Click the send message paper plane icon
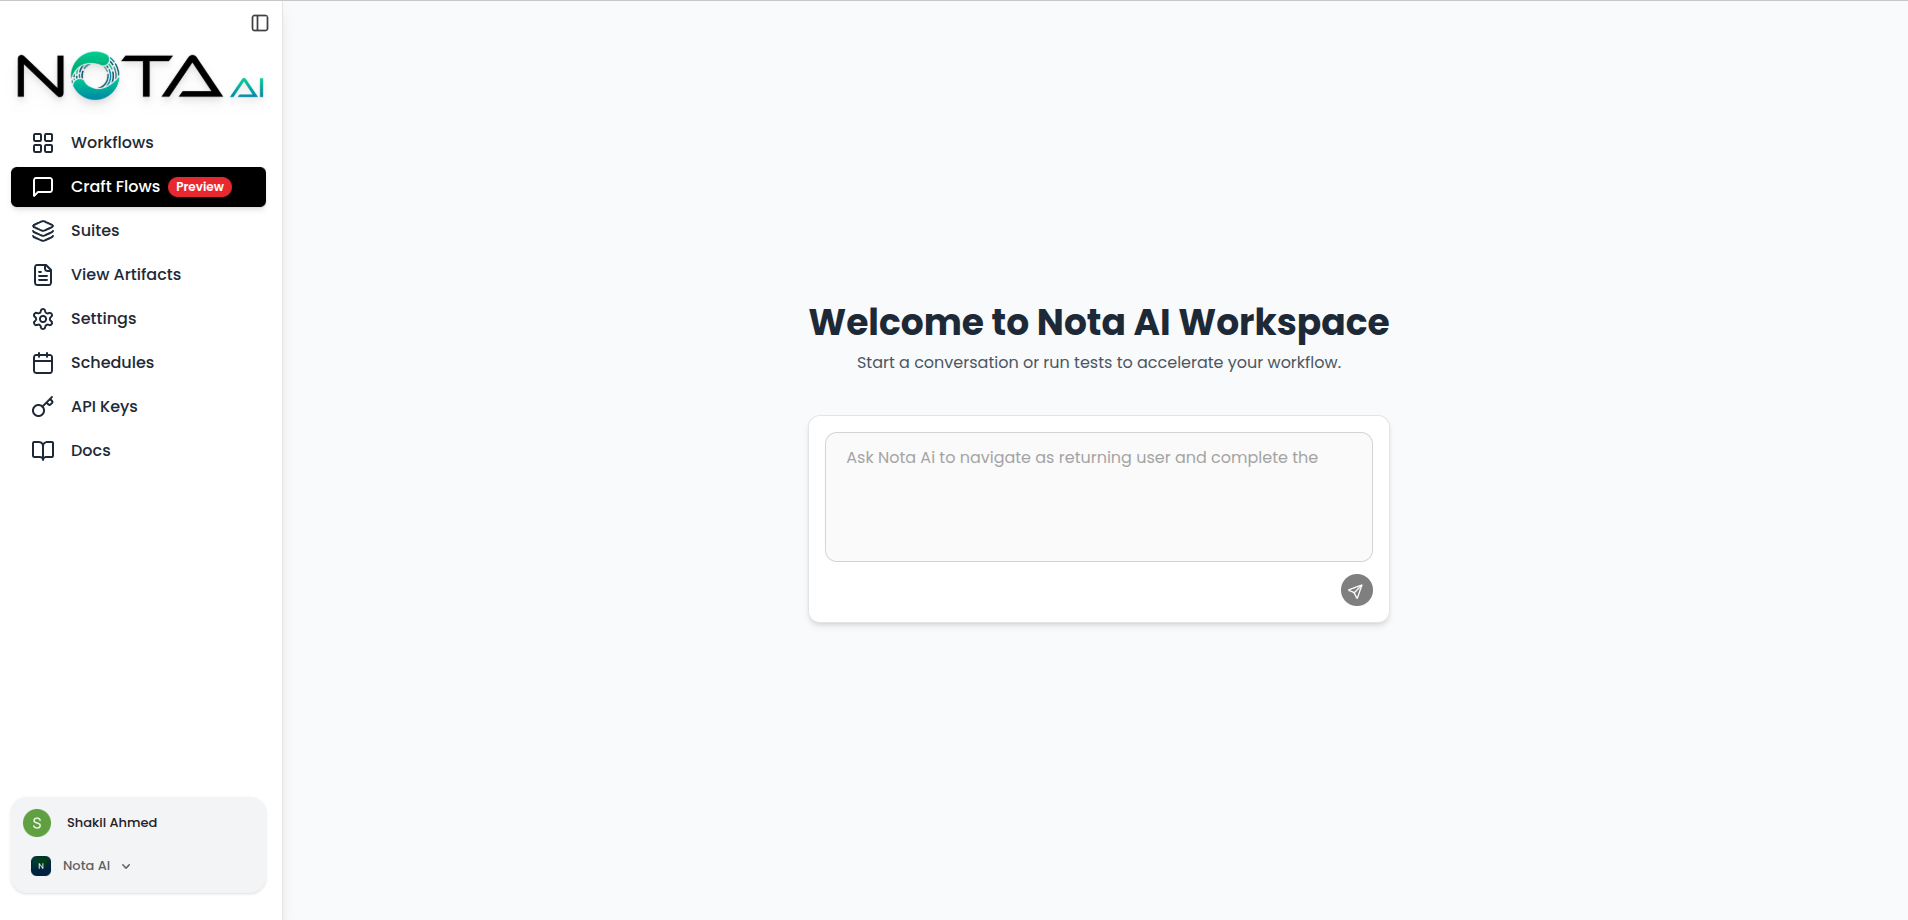1908x920 pixels. click(x=1355, y=589)
